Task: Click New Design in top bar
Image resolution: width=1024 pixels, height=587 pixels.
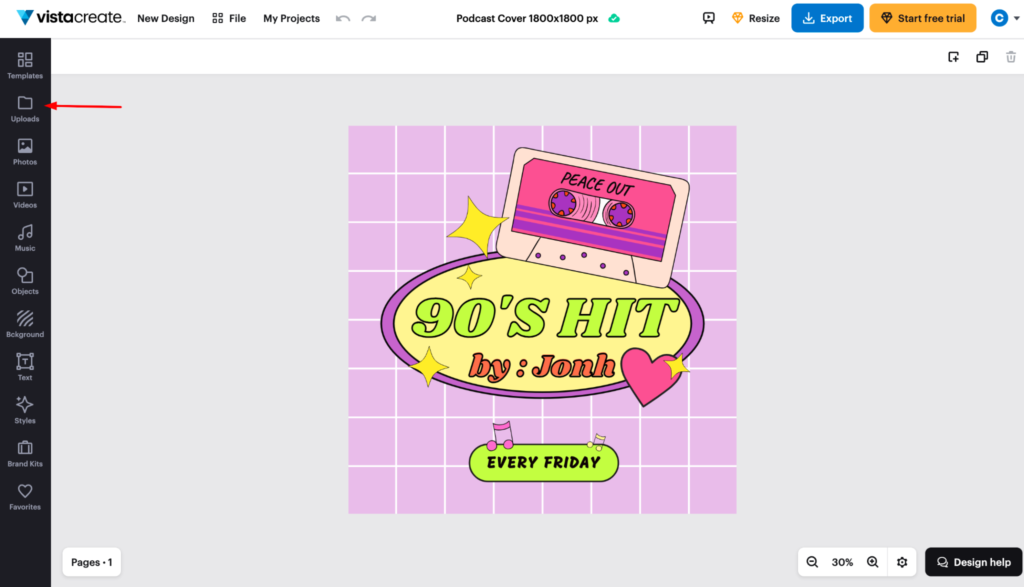Action: coord(166,18)
